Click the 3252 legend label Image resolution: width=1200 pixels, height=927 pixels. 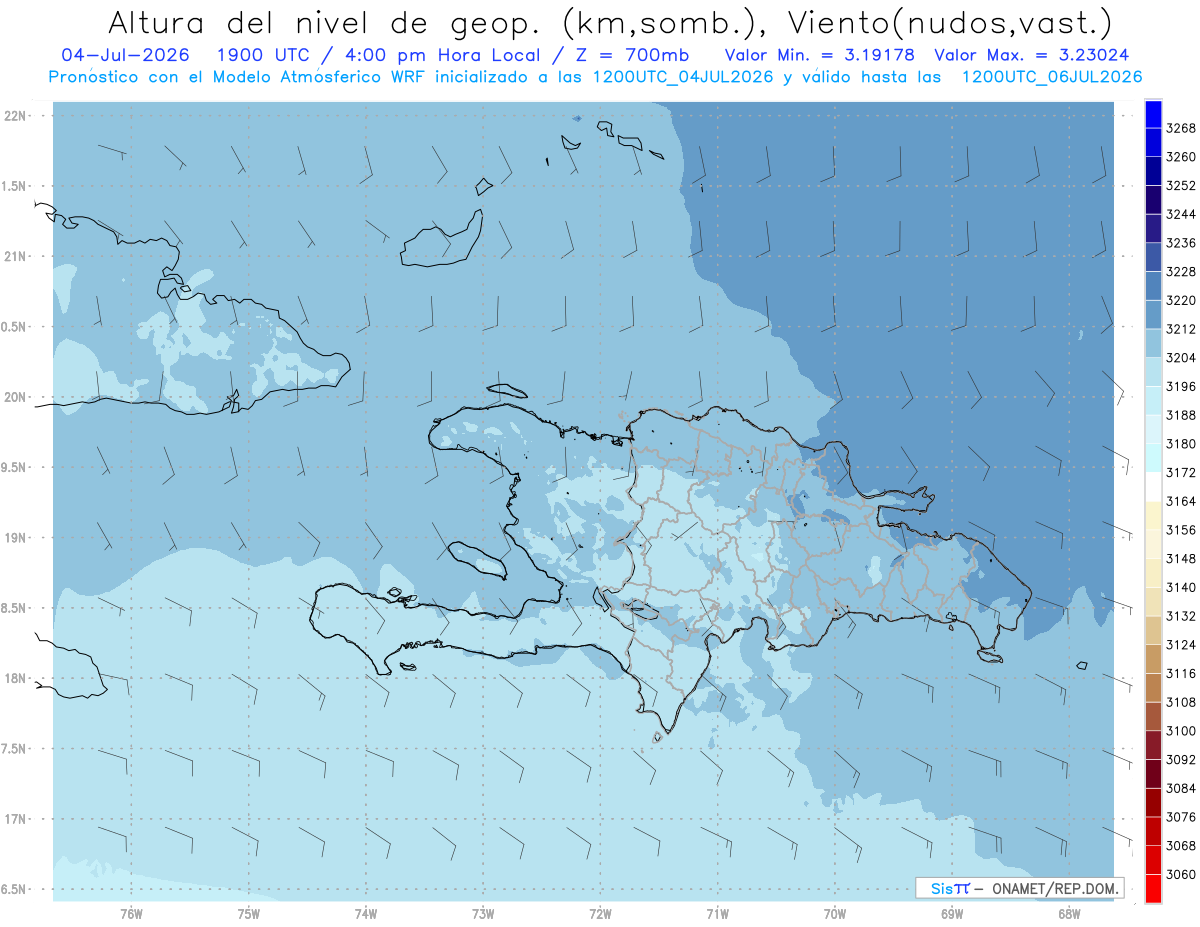pos(1181,186)
